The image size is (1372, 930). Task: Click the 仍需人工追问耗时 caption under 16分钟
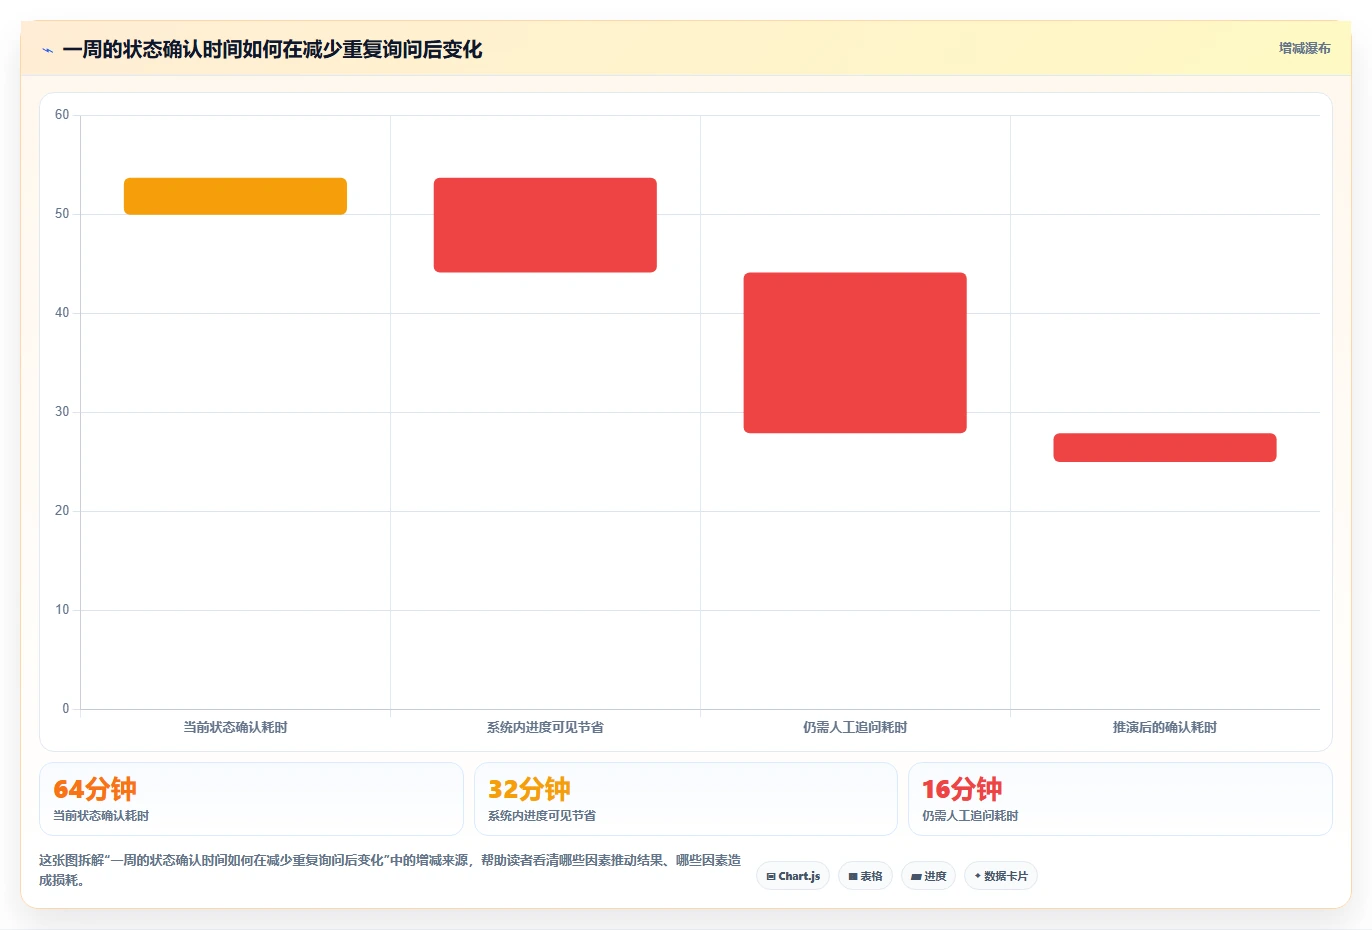pyautogui.click(x=970, y=816)
